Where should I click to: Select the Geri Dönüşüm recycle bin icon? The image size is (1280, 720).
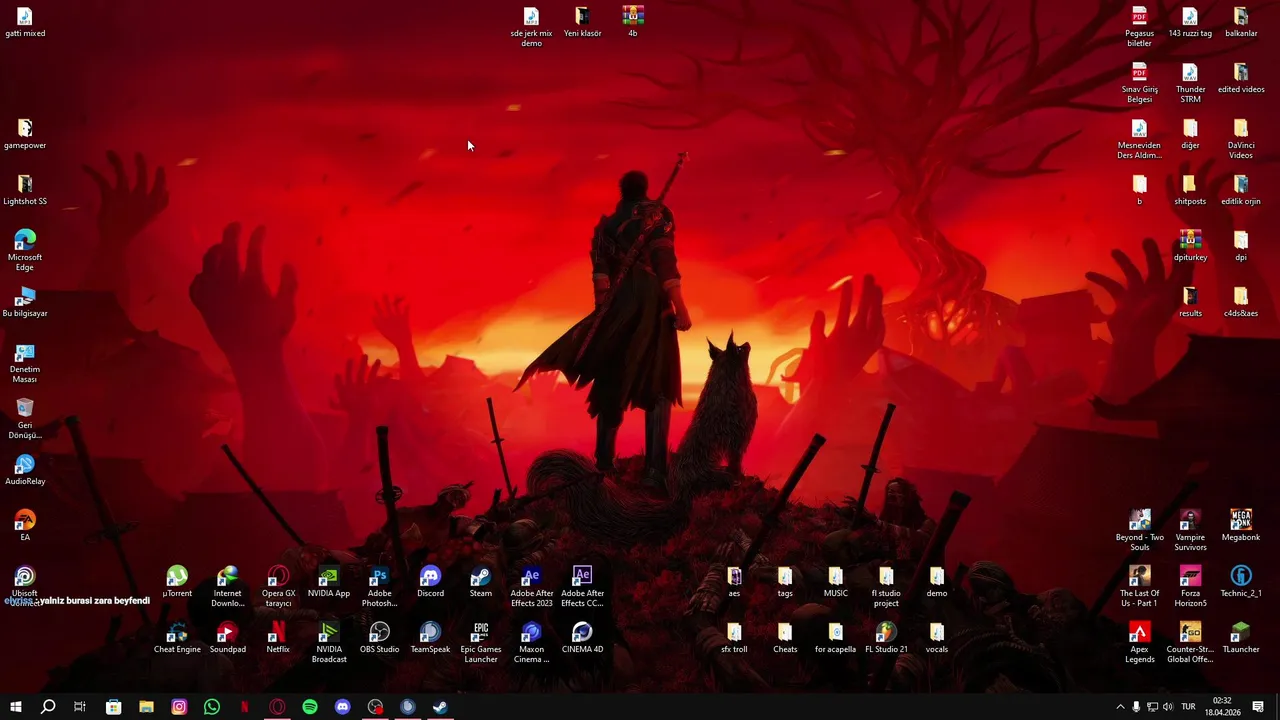(25, 419)
